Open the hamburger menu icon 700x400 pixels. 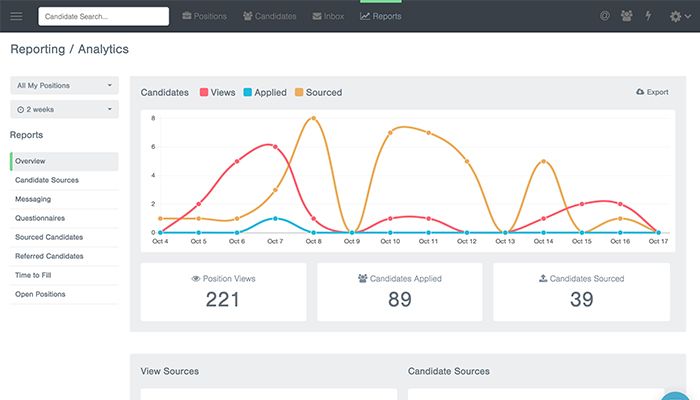17,17
